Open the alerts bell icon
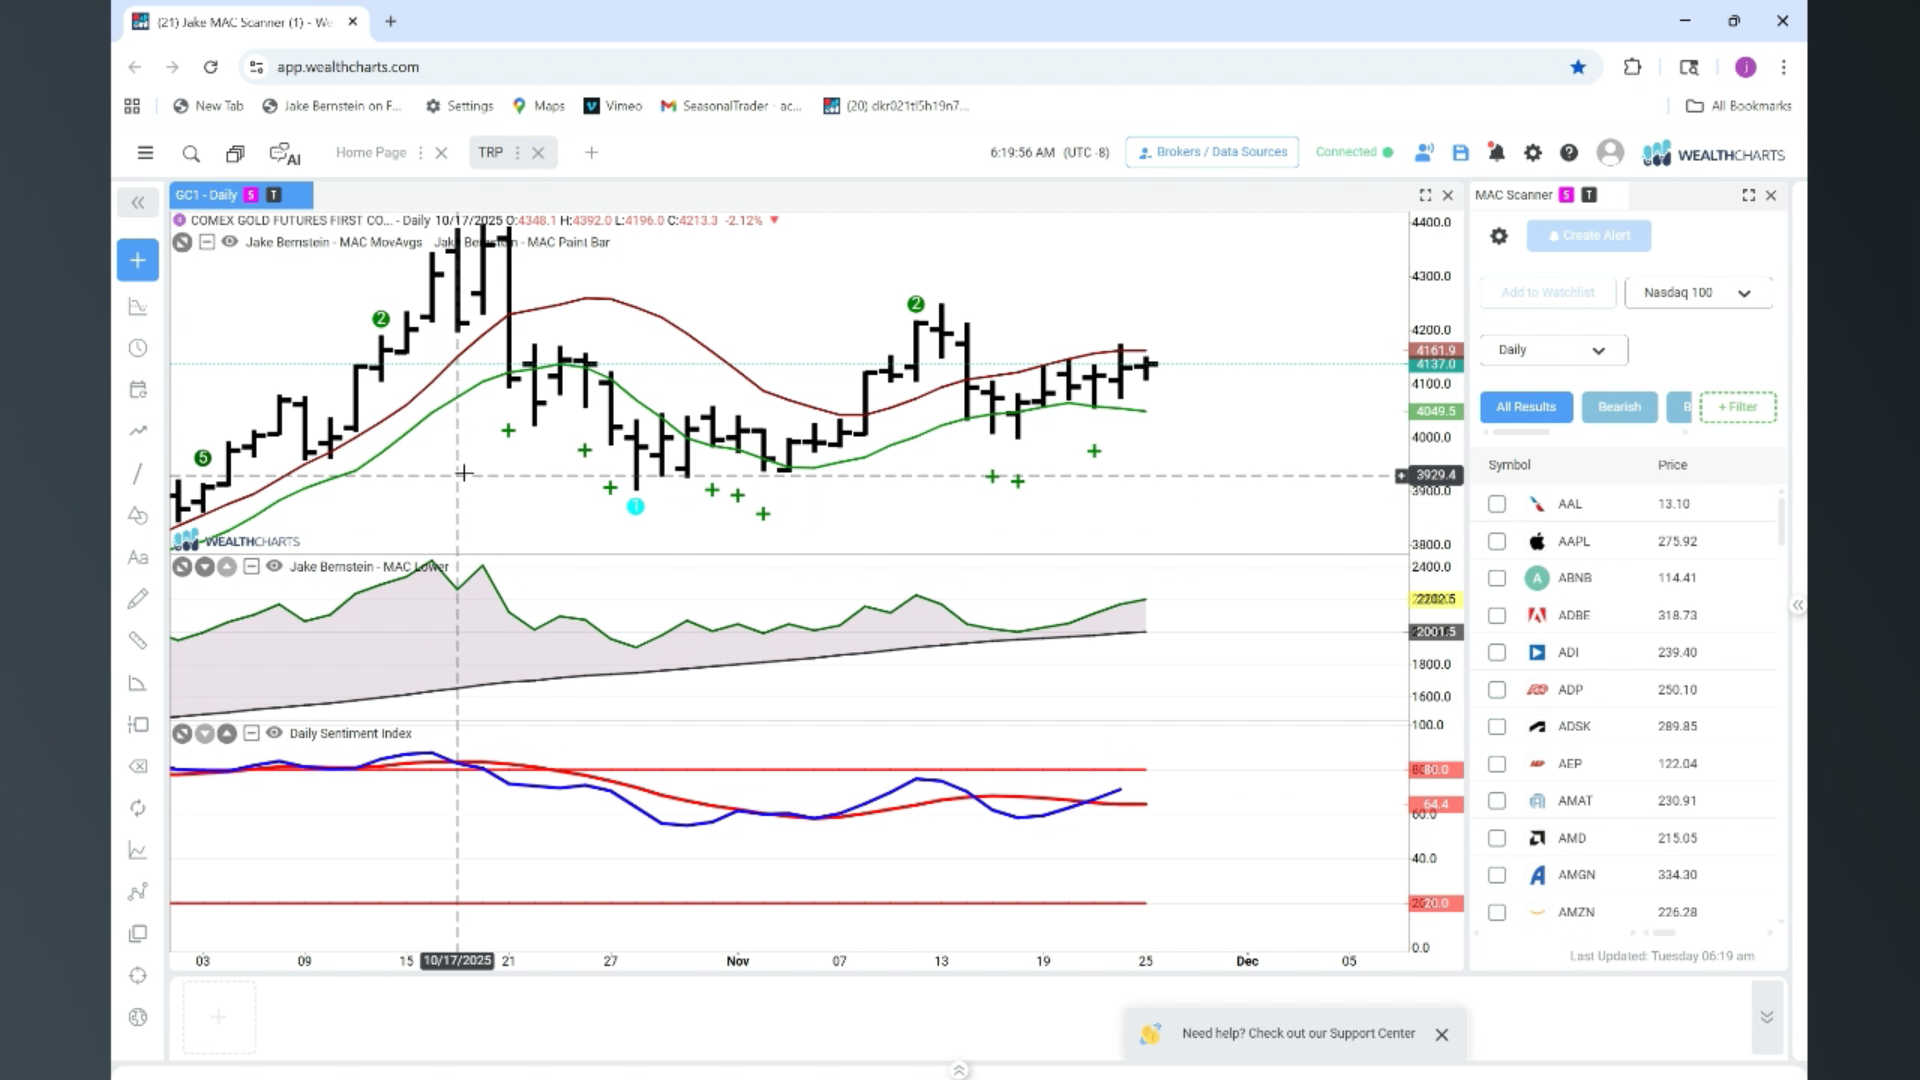This screenshot has width=1920, height=1080. click(1496, 153)
